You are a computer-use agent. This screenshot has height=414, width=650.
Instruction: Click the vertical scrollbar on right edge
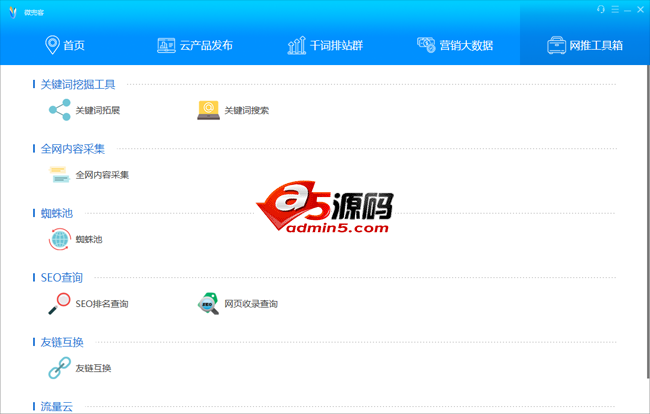coord(648,221)
